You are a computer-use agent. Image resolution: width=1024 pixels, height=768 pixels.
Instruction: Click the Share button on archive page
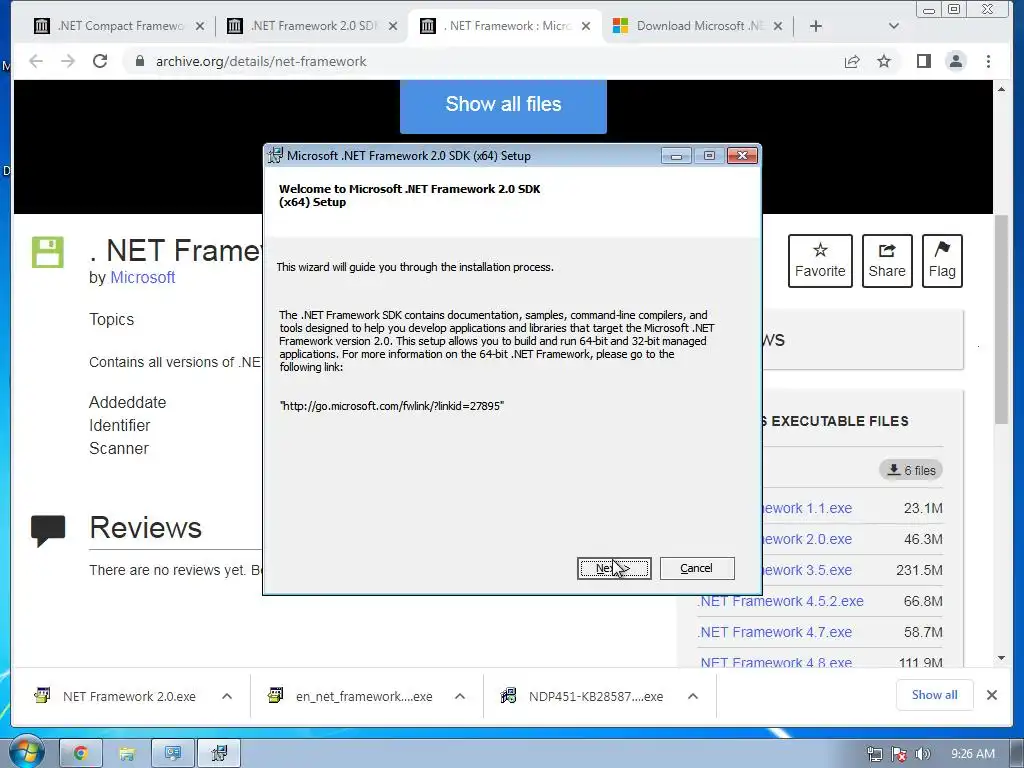point(887,261)
